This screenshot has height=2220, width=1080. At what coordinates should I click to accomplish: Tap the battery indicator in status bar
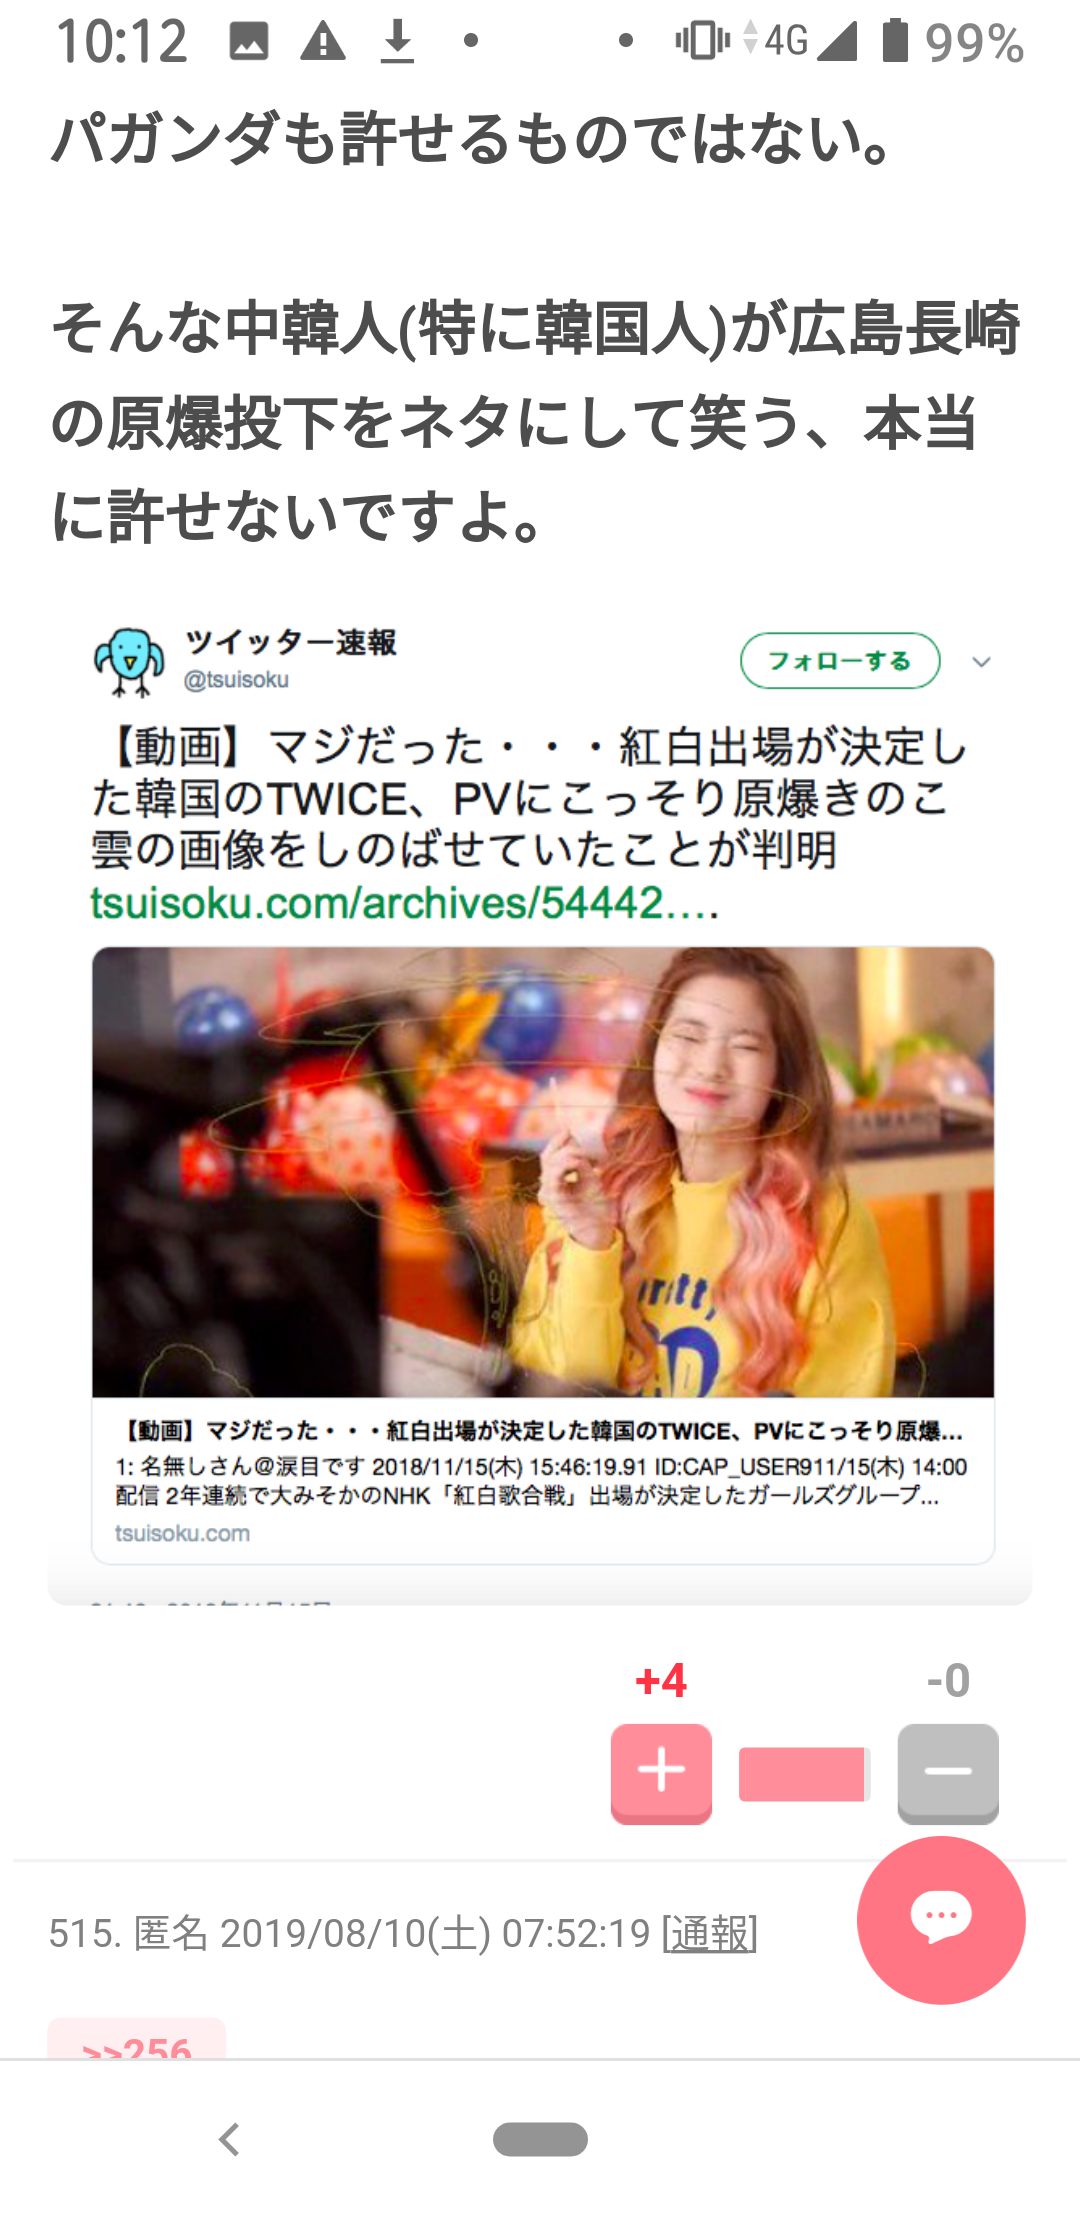(896, 42)
